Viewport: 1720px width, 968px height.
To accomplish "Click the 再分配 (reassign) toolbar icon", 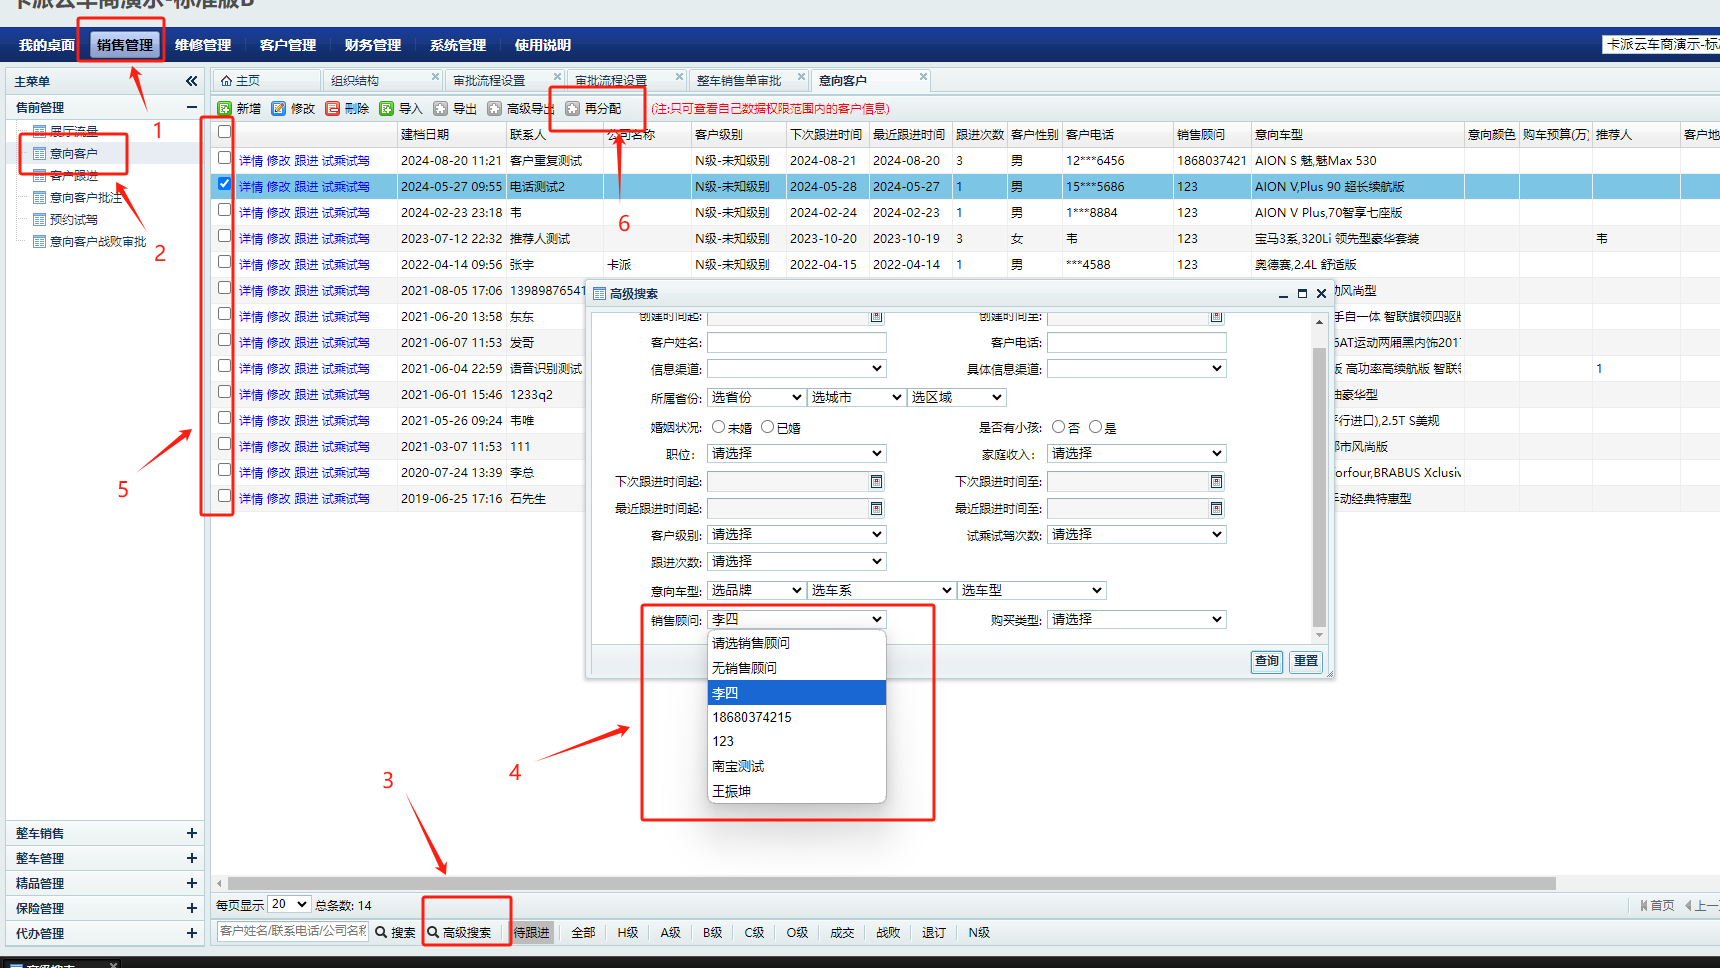I will (x=573, y=108).
